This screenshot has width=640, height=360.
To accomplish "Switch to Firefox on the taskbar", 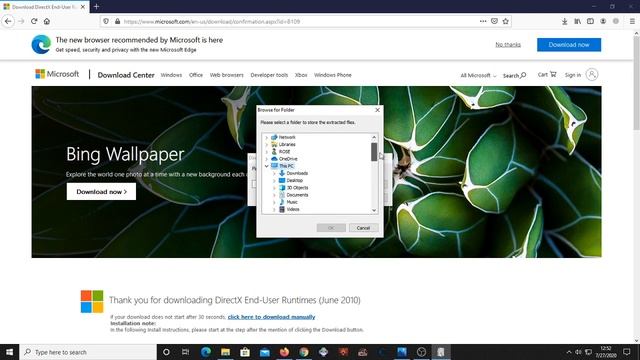I will click(x=284, y=352).
